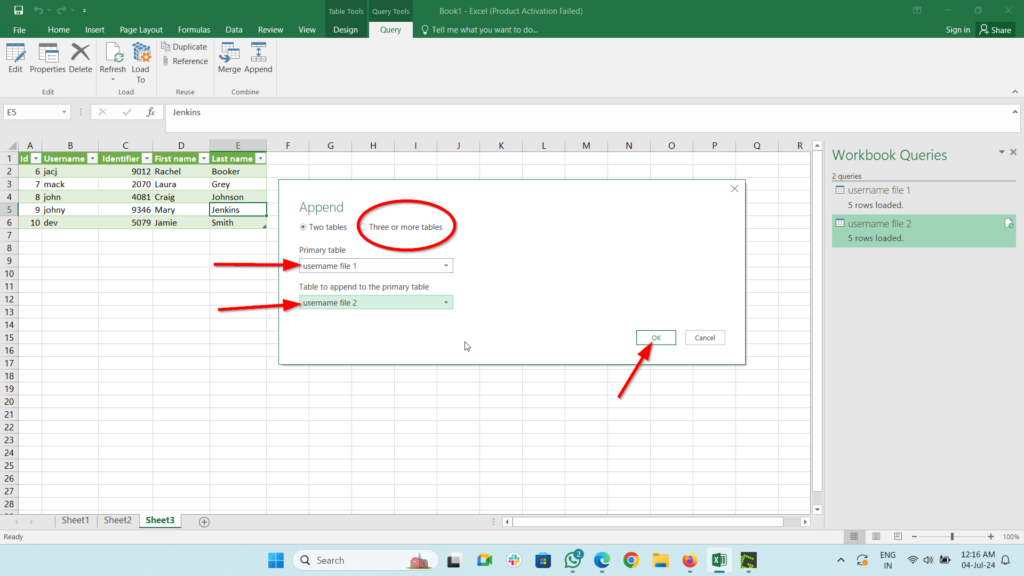This screenshot has width=1024, height=576.
Task: Click the Append icon in Combine group
Action: point(258,58)
